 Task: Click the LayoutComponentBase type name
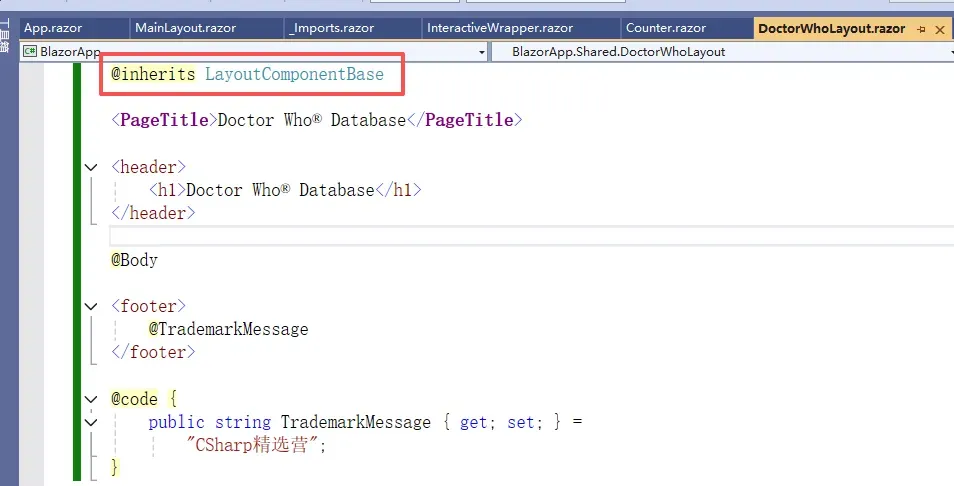coord(294,74)
